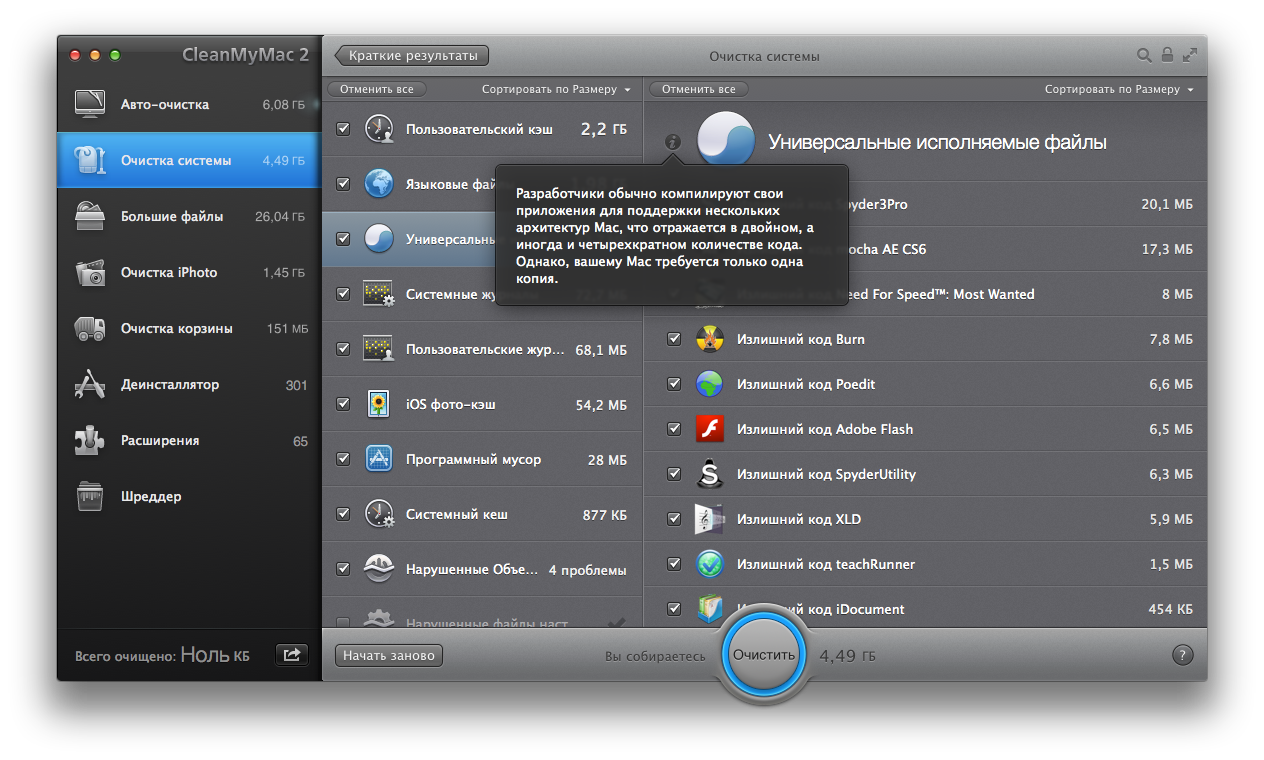Uncheck Пользовательский кэш checkbox
Viewport: 1264px width, 760px height.
coord(343,129)
